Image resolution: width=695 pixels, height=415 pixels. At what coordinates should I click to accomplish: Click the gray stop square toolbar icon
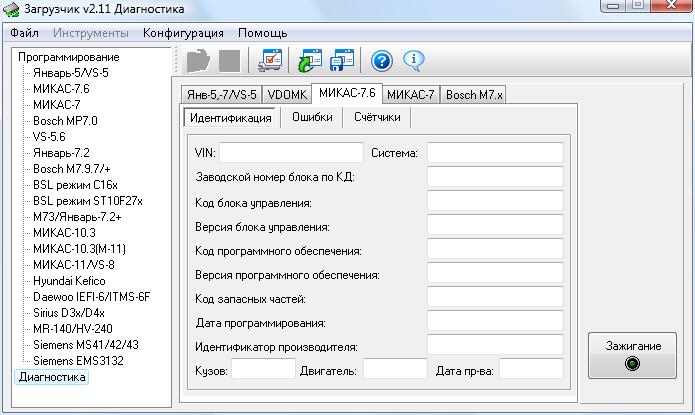click(230, 61)
